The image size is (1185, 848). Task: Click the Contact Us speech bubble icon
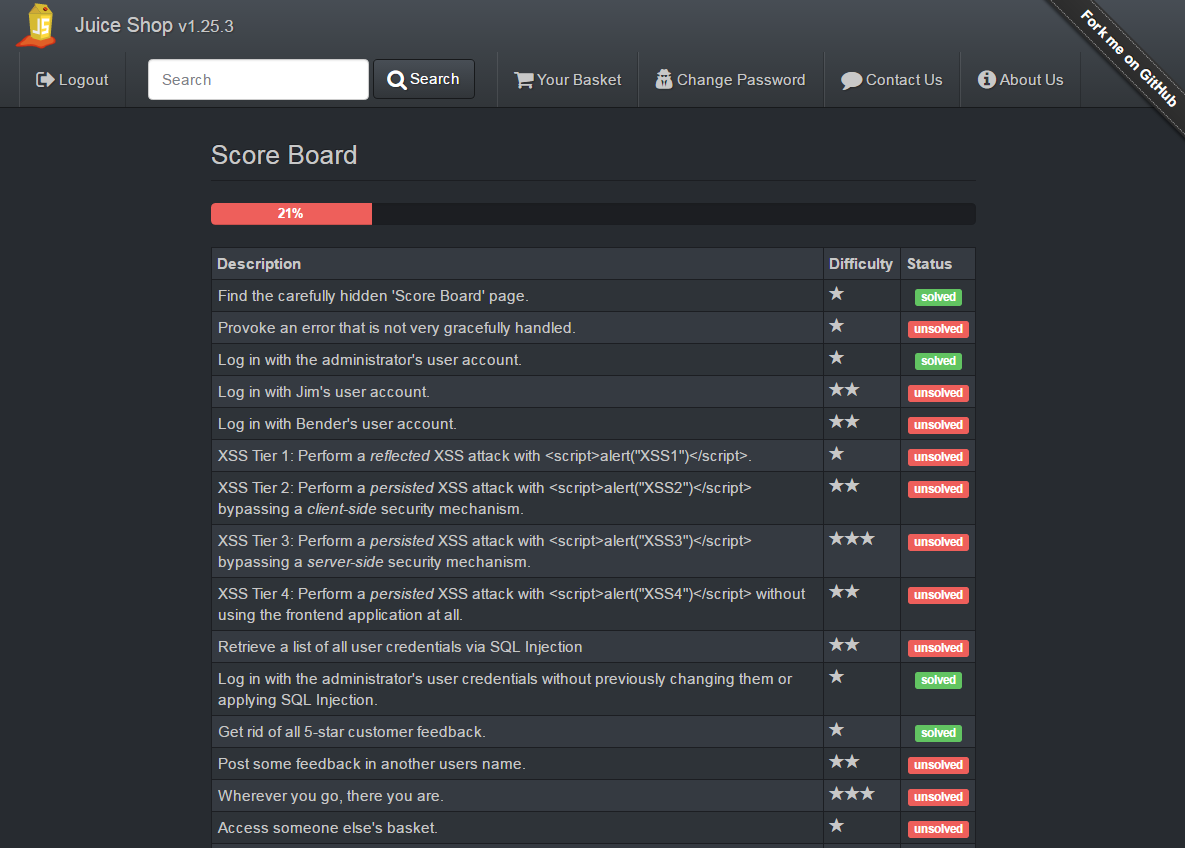(x=851, y=81)
